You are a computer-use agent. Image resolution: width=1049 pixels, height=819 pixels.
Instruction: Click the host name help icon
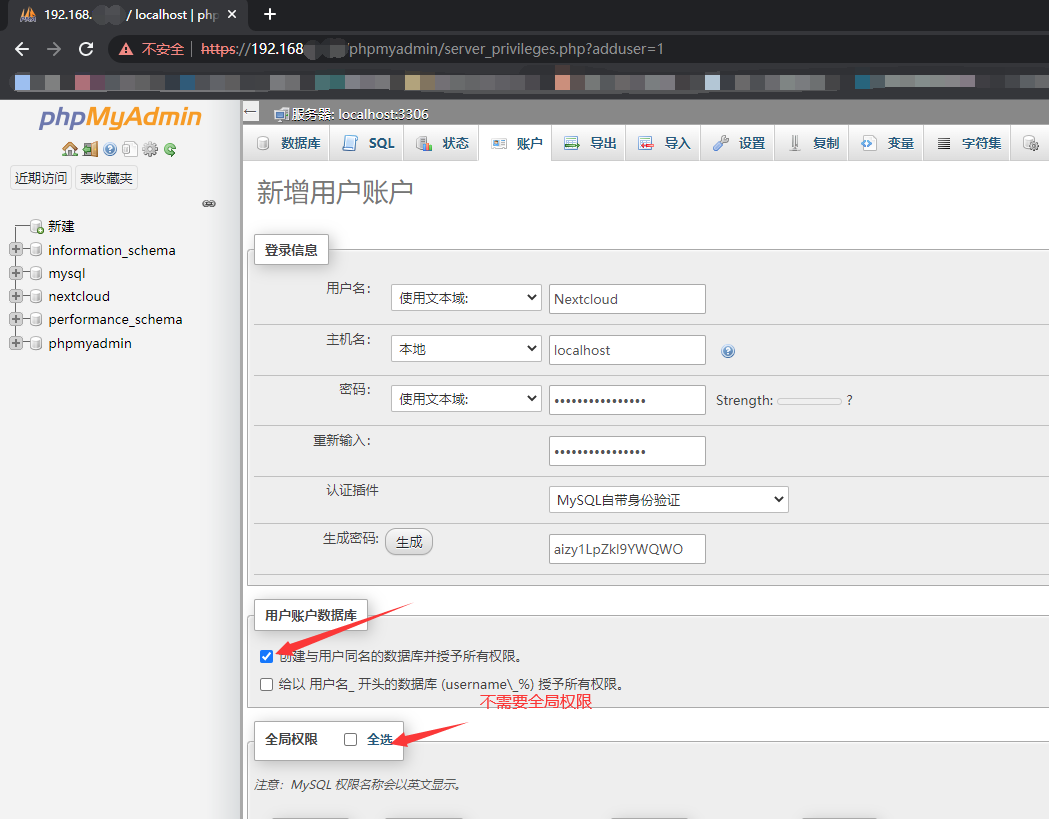(728, 351)
